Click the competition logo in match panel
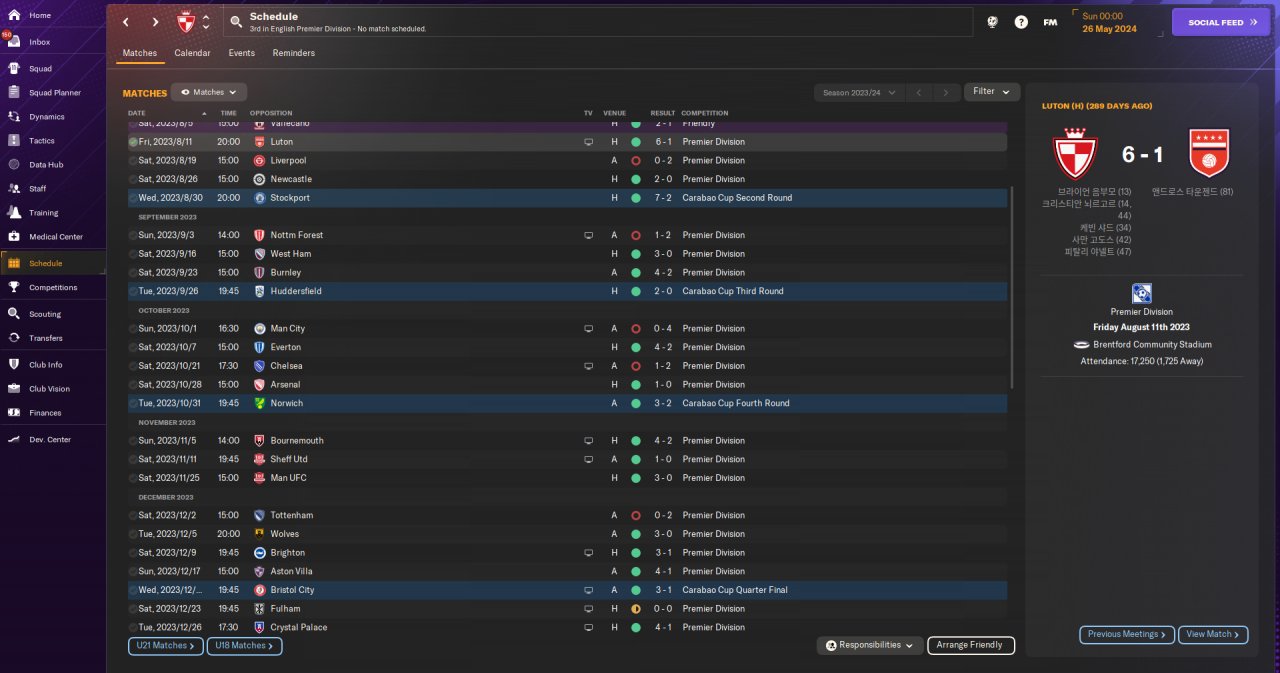Screen dimensions: 1280x673 tap(1142, 293)
